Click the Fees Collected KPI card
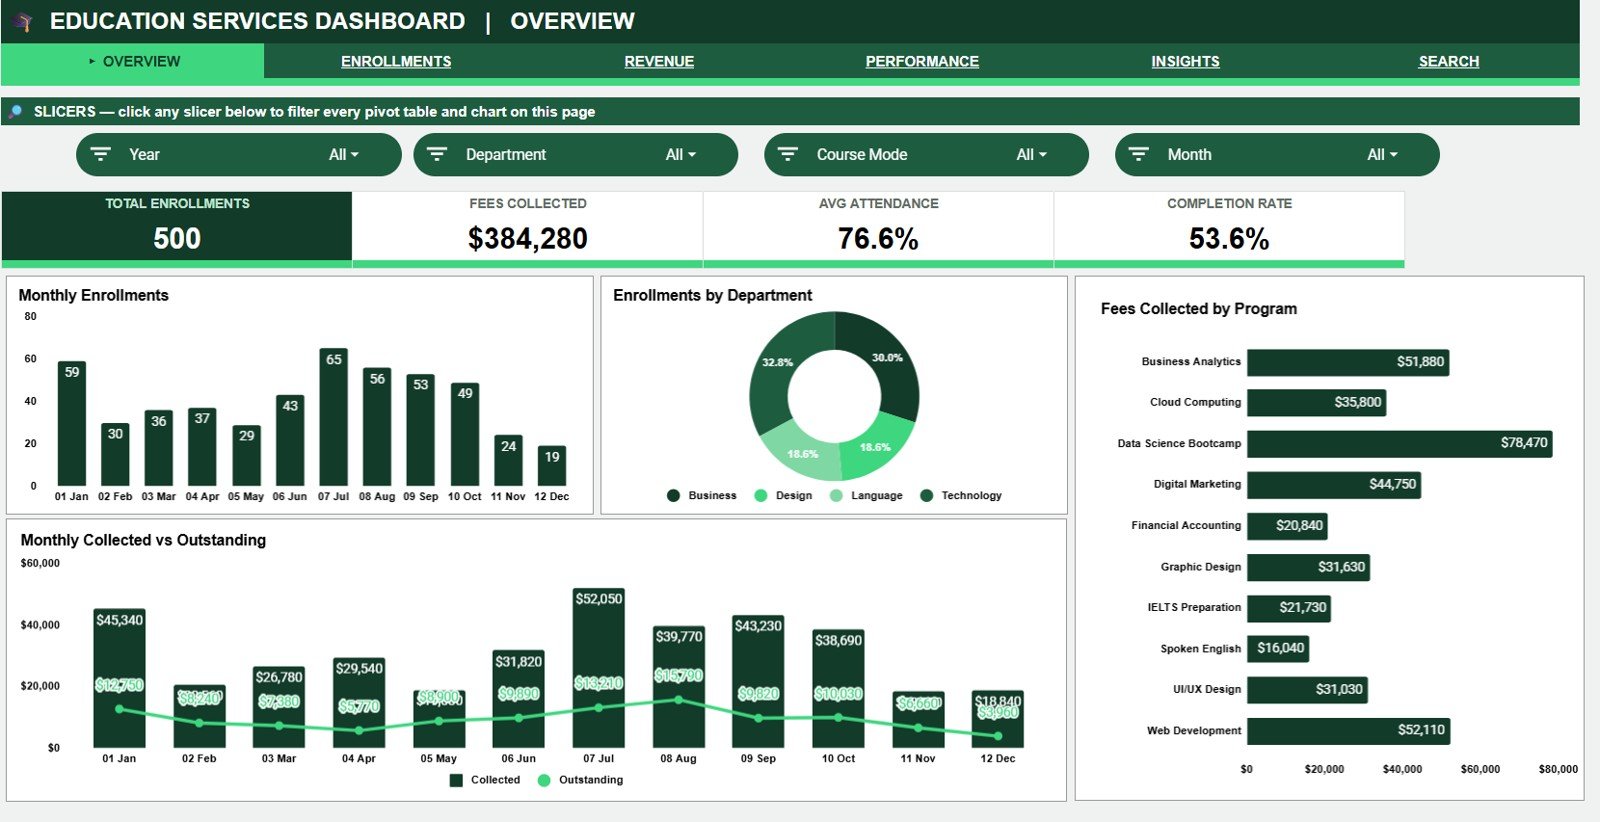The image size is (1600, 822). point(528,228)
